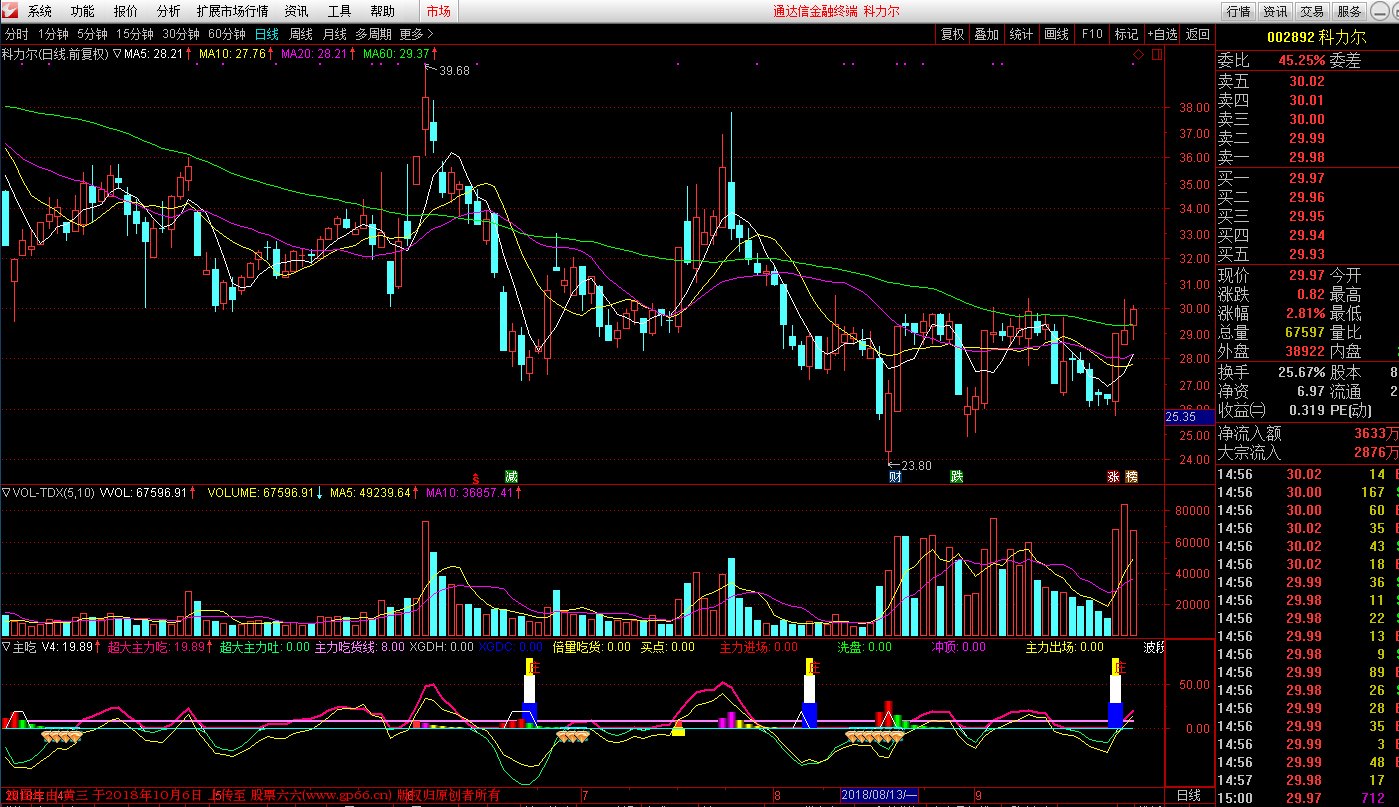Switch to 60分钟 chart period
1399x807 pixels.
[227, 34]
